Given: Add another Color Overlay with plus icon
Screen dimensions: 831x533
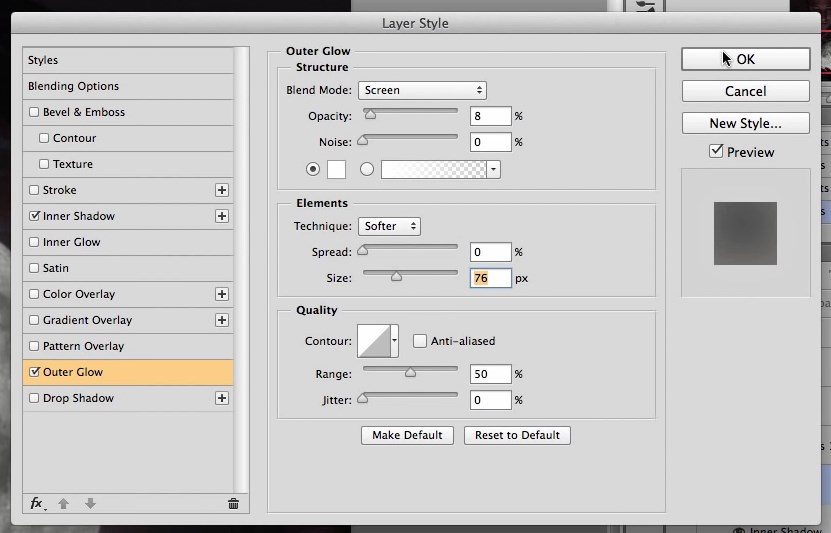Looking at the screenshot, I should 222,294.
